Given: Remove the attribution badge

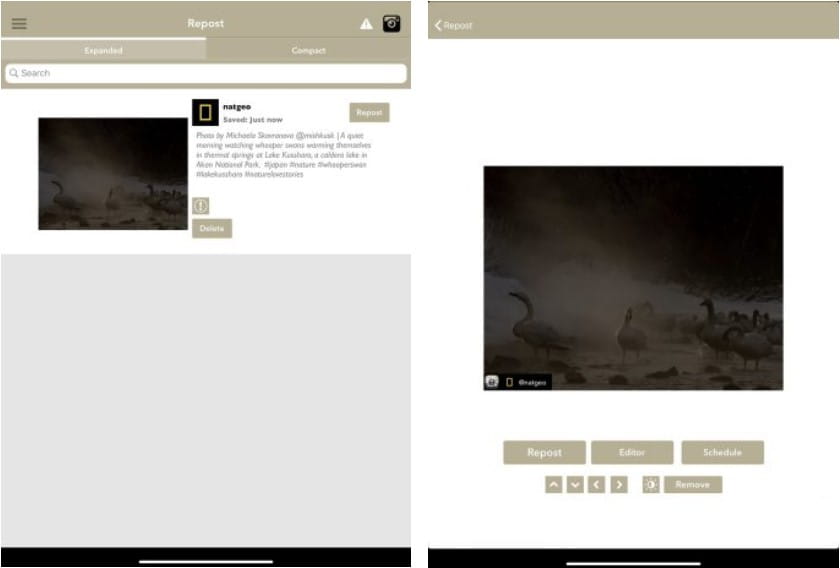Looking at the screenshot, I should (692, 485).
